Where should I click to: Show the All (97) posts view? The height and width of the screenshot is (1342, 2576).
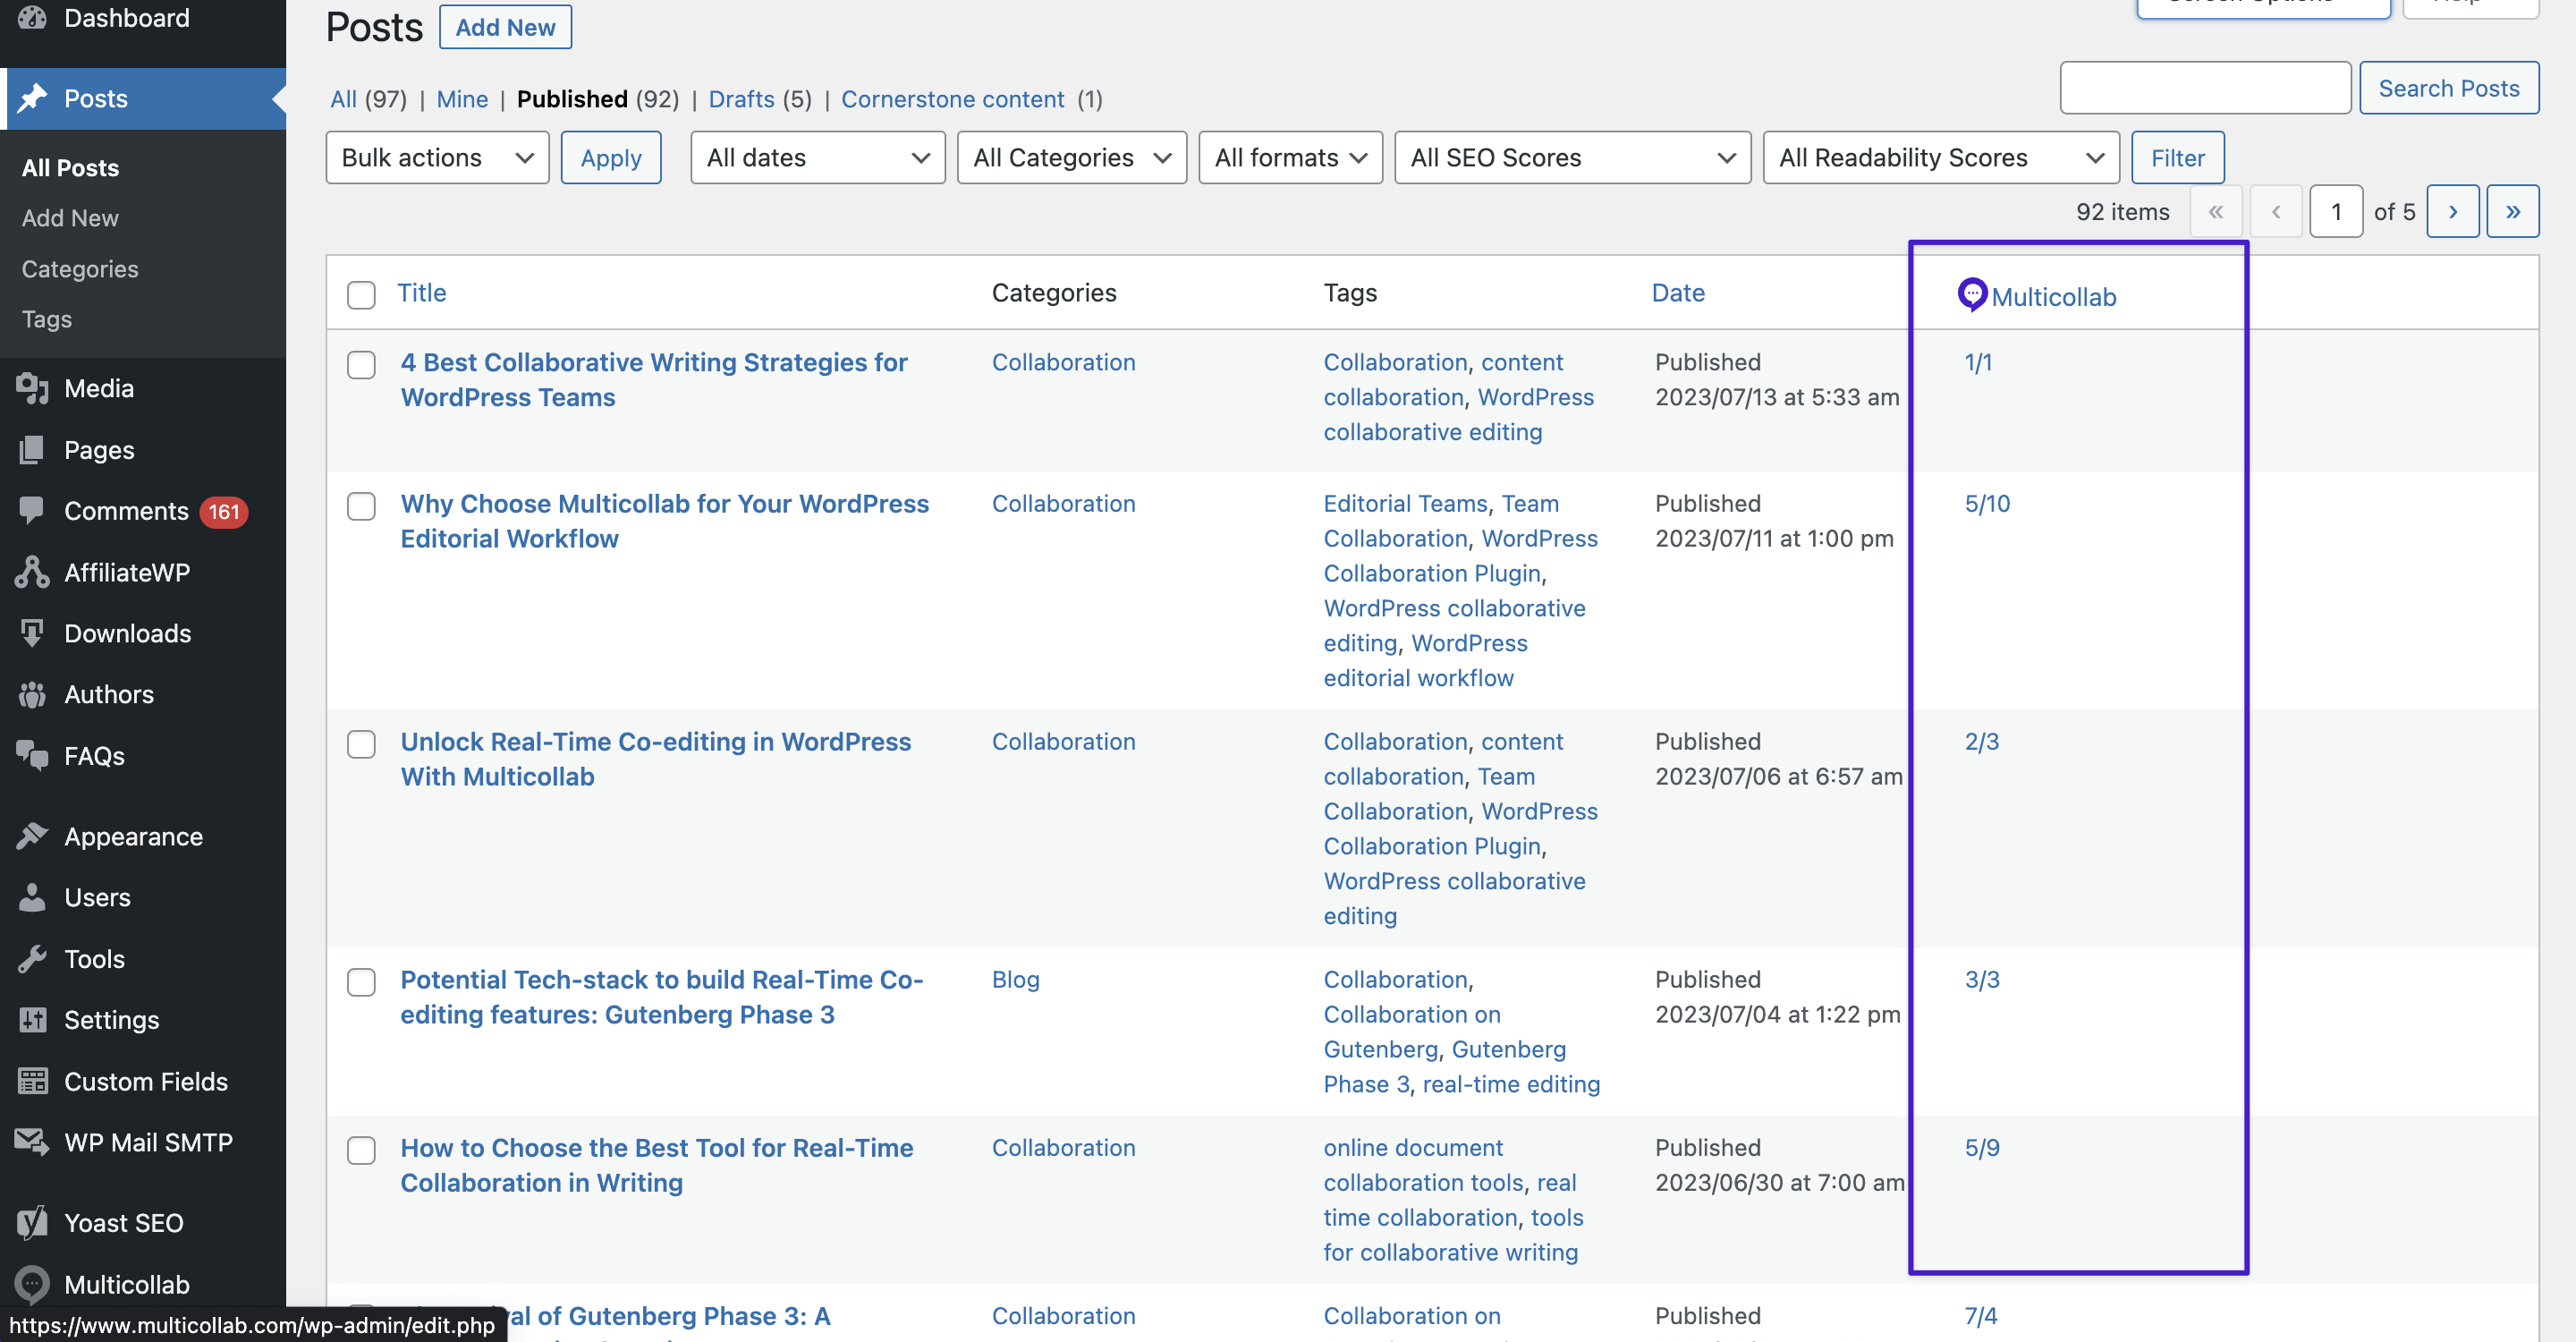[368, 99]
